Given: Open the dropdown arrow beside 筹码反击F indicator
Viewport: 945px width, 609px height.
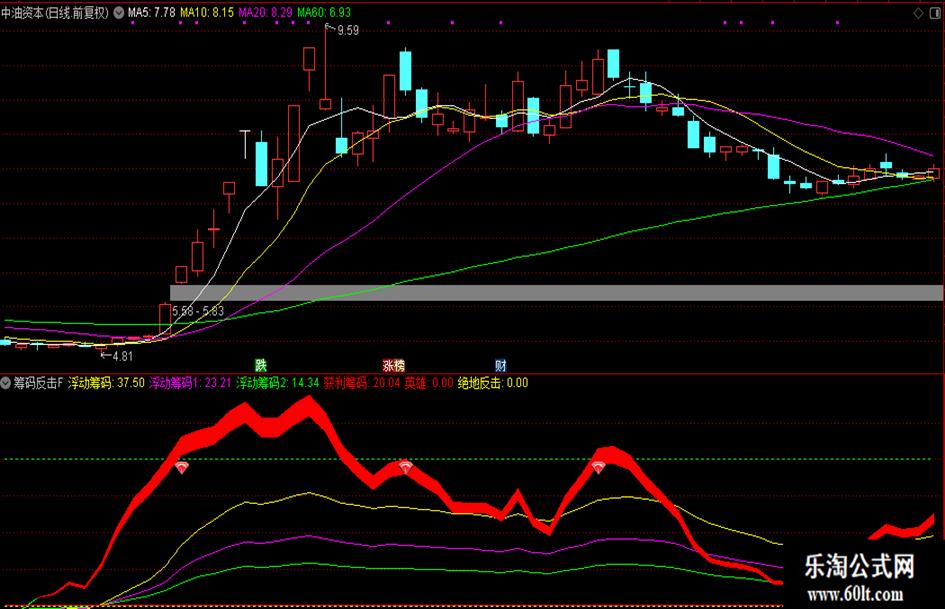Looking at the screenshot, I should coord(5,382).
